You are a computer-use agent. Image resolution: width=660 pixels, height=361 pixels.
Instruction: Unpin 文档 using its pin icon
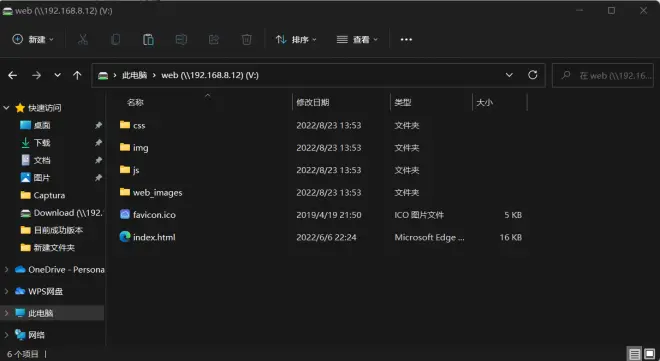(x=98, y=160)
